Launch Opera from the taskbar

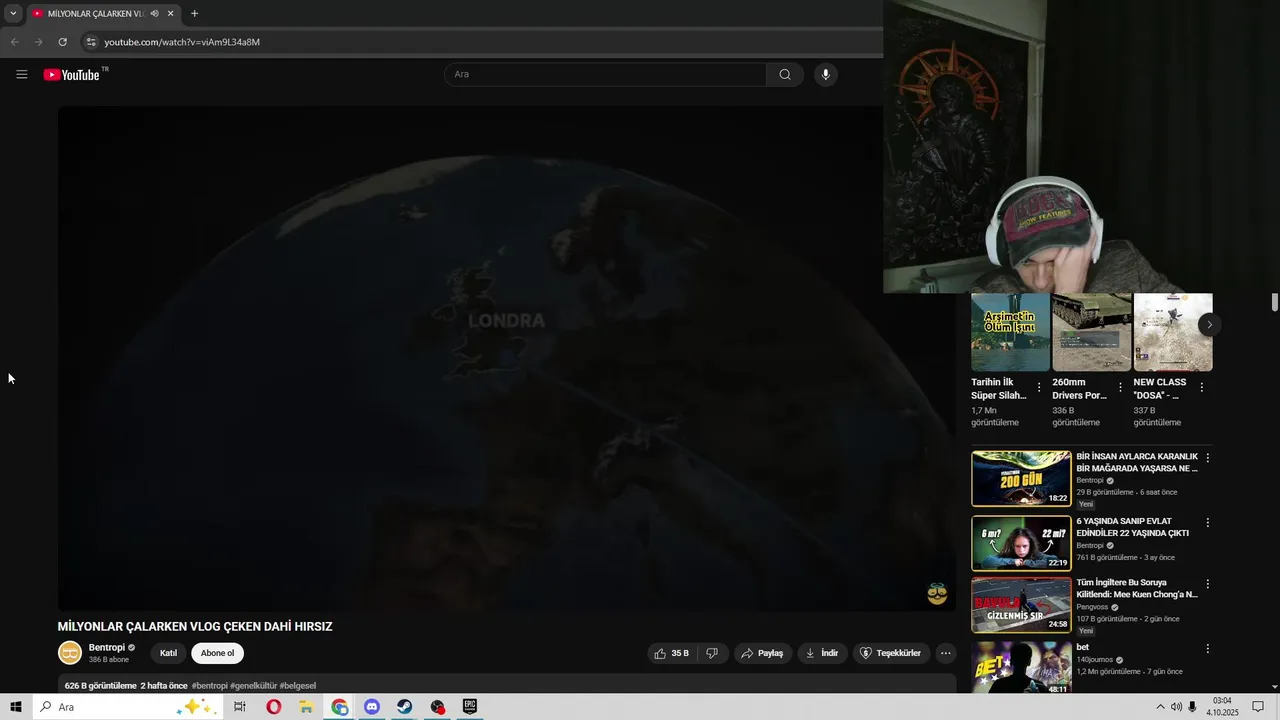(x=273, y=707)
